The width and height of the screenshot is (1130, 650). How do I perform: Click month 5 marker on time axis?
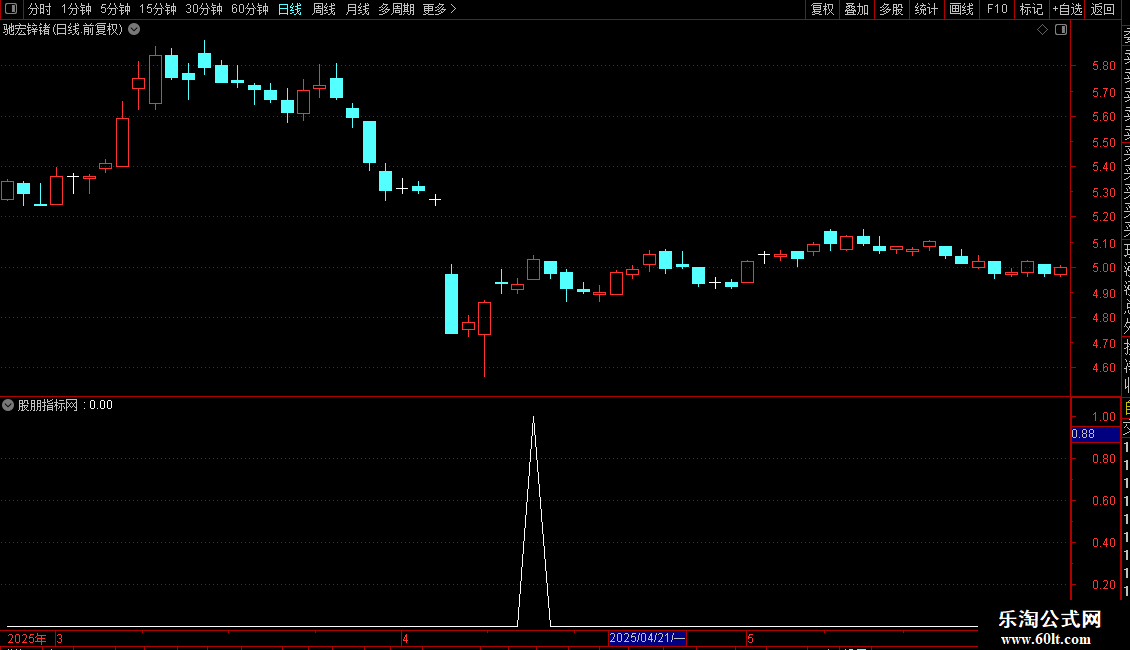(x=750, y=638)
